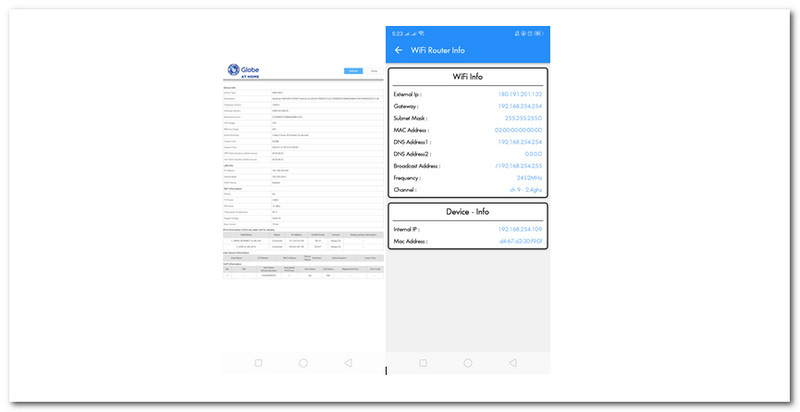Tap the right phone's square recents button
Viewport: 800px width, 412px height.
point(423,363)
